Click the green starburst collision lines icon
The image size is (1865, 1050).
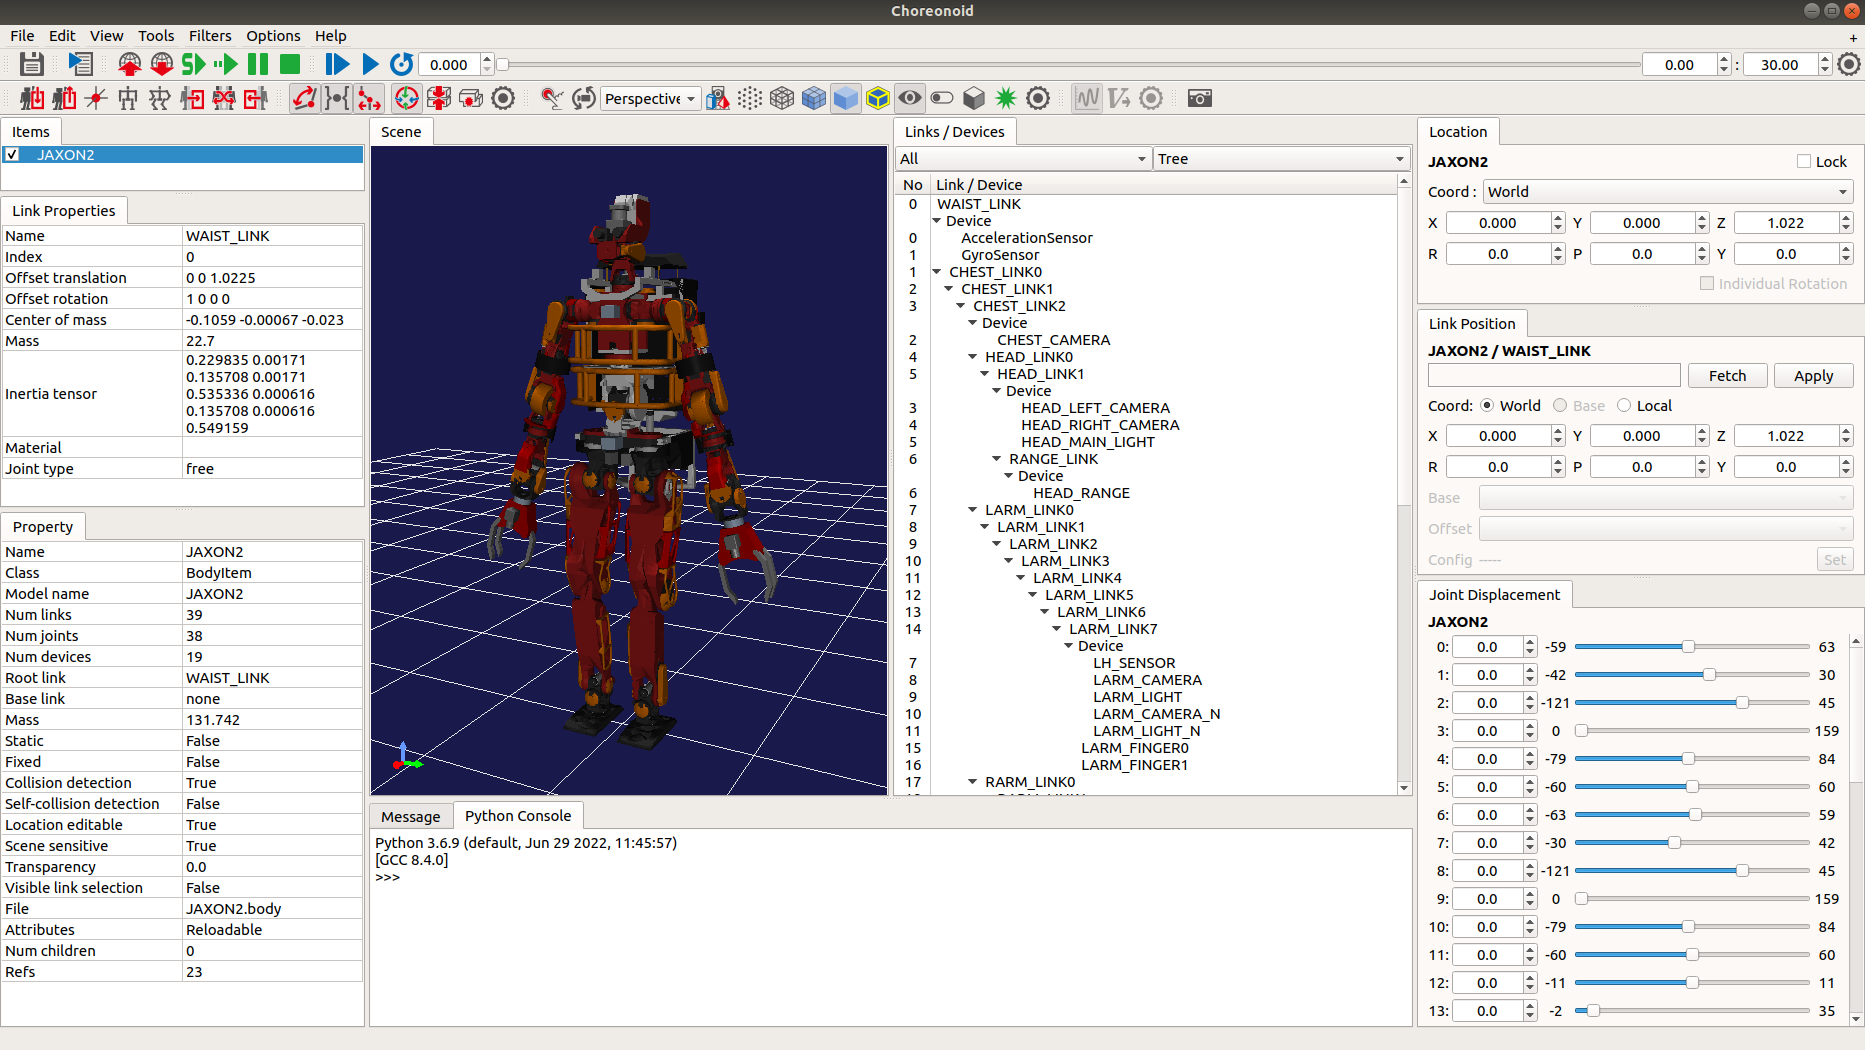pyautogui.click(x=1006, y=98)
